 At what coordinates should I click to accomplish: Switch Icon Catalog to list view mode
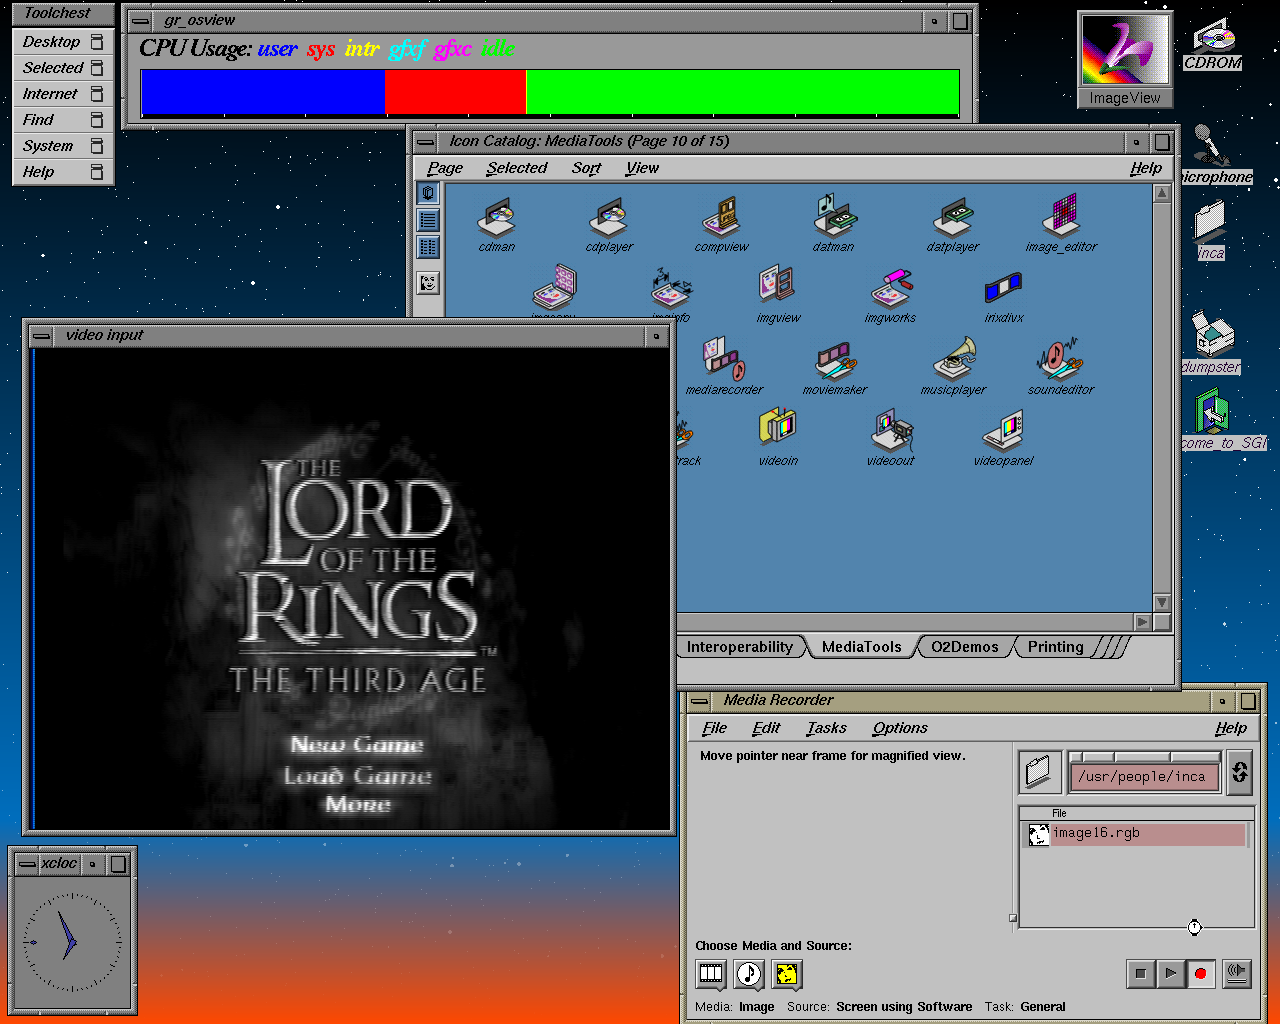click(x=428, y=220)
